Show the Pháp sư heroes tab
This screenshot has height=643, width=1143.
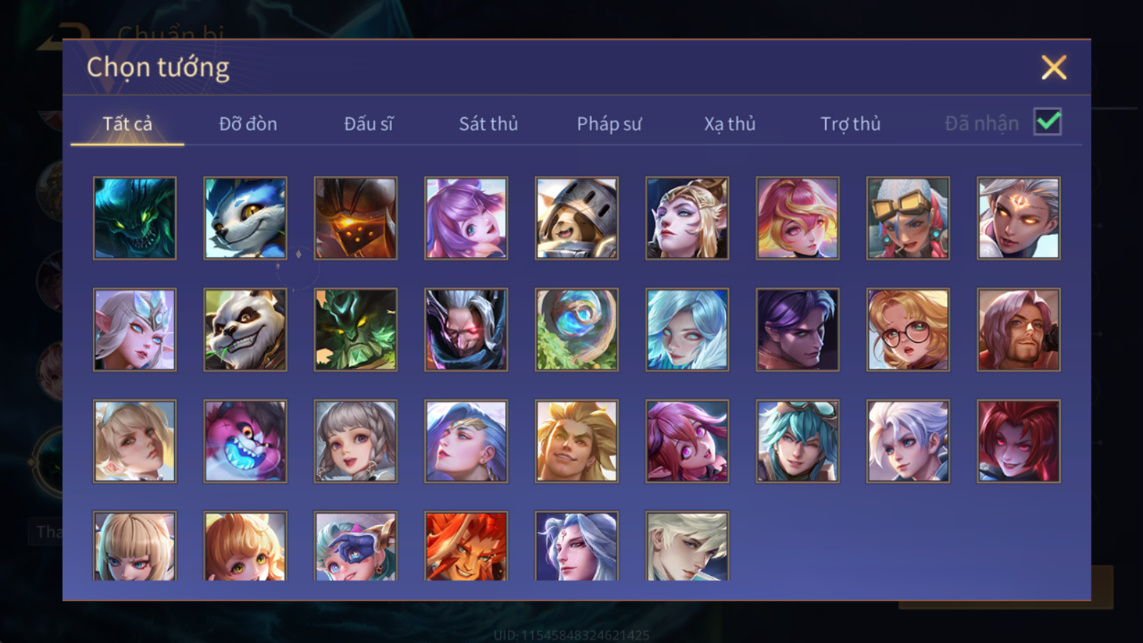pyautogui.click(x=609, y=124)
